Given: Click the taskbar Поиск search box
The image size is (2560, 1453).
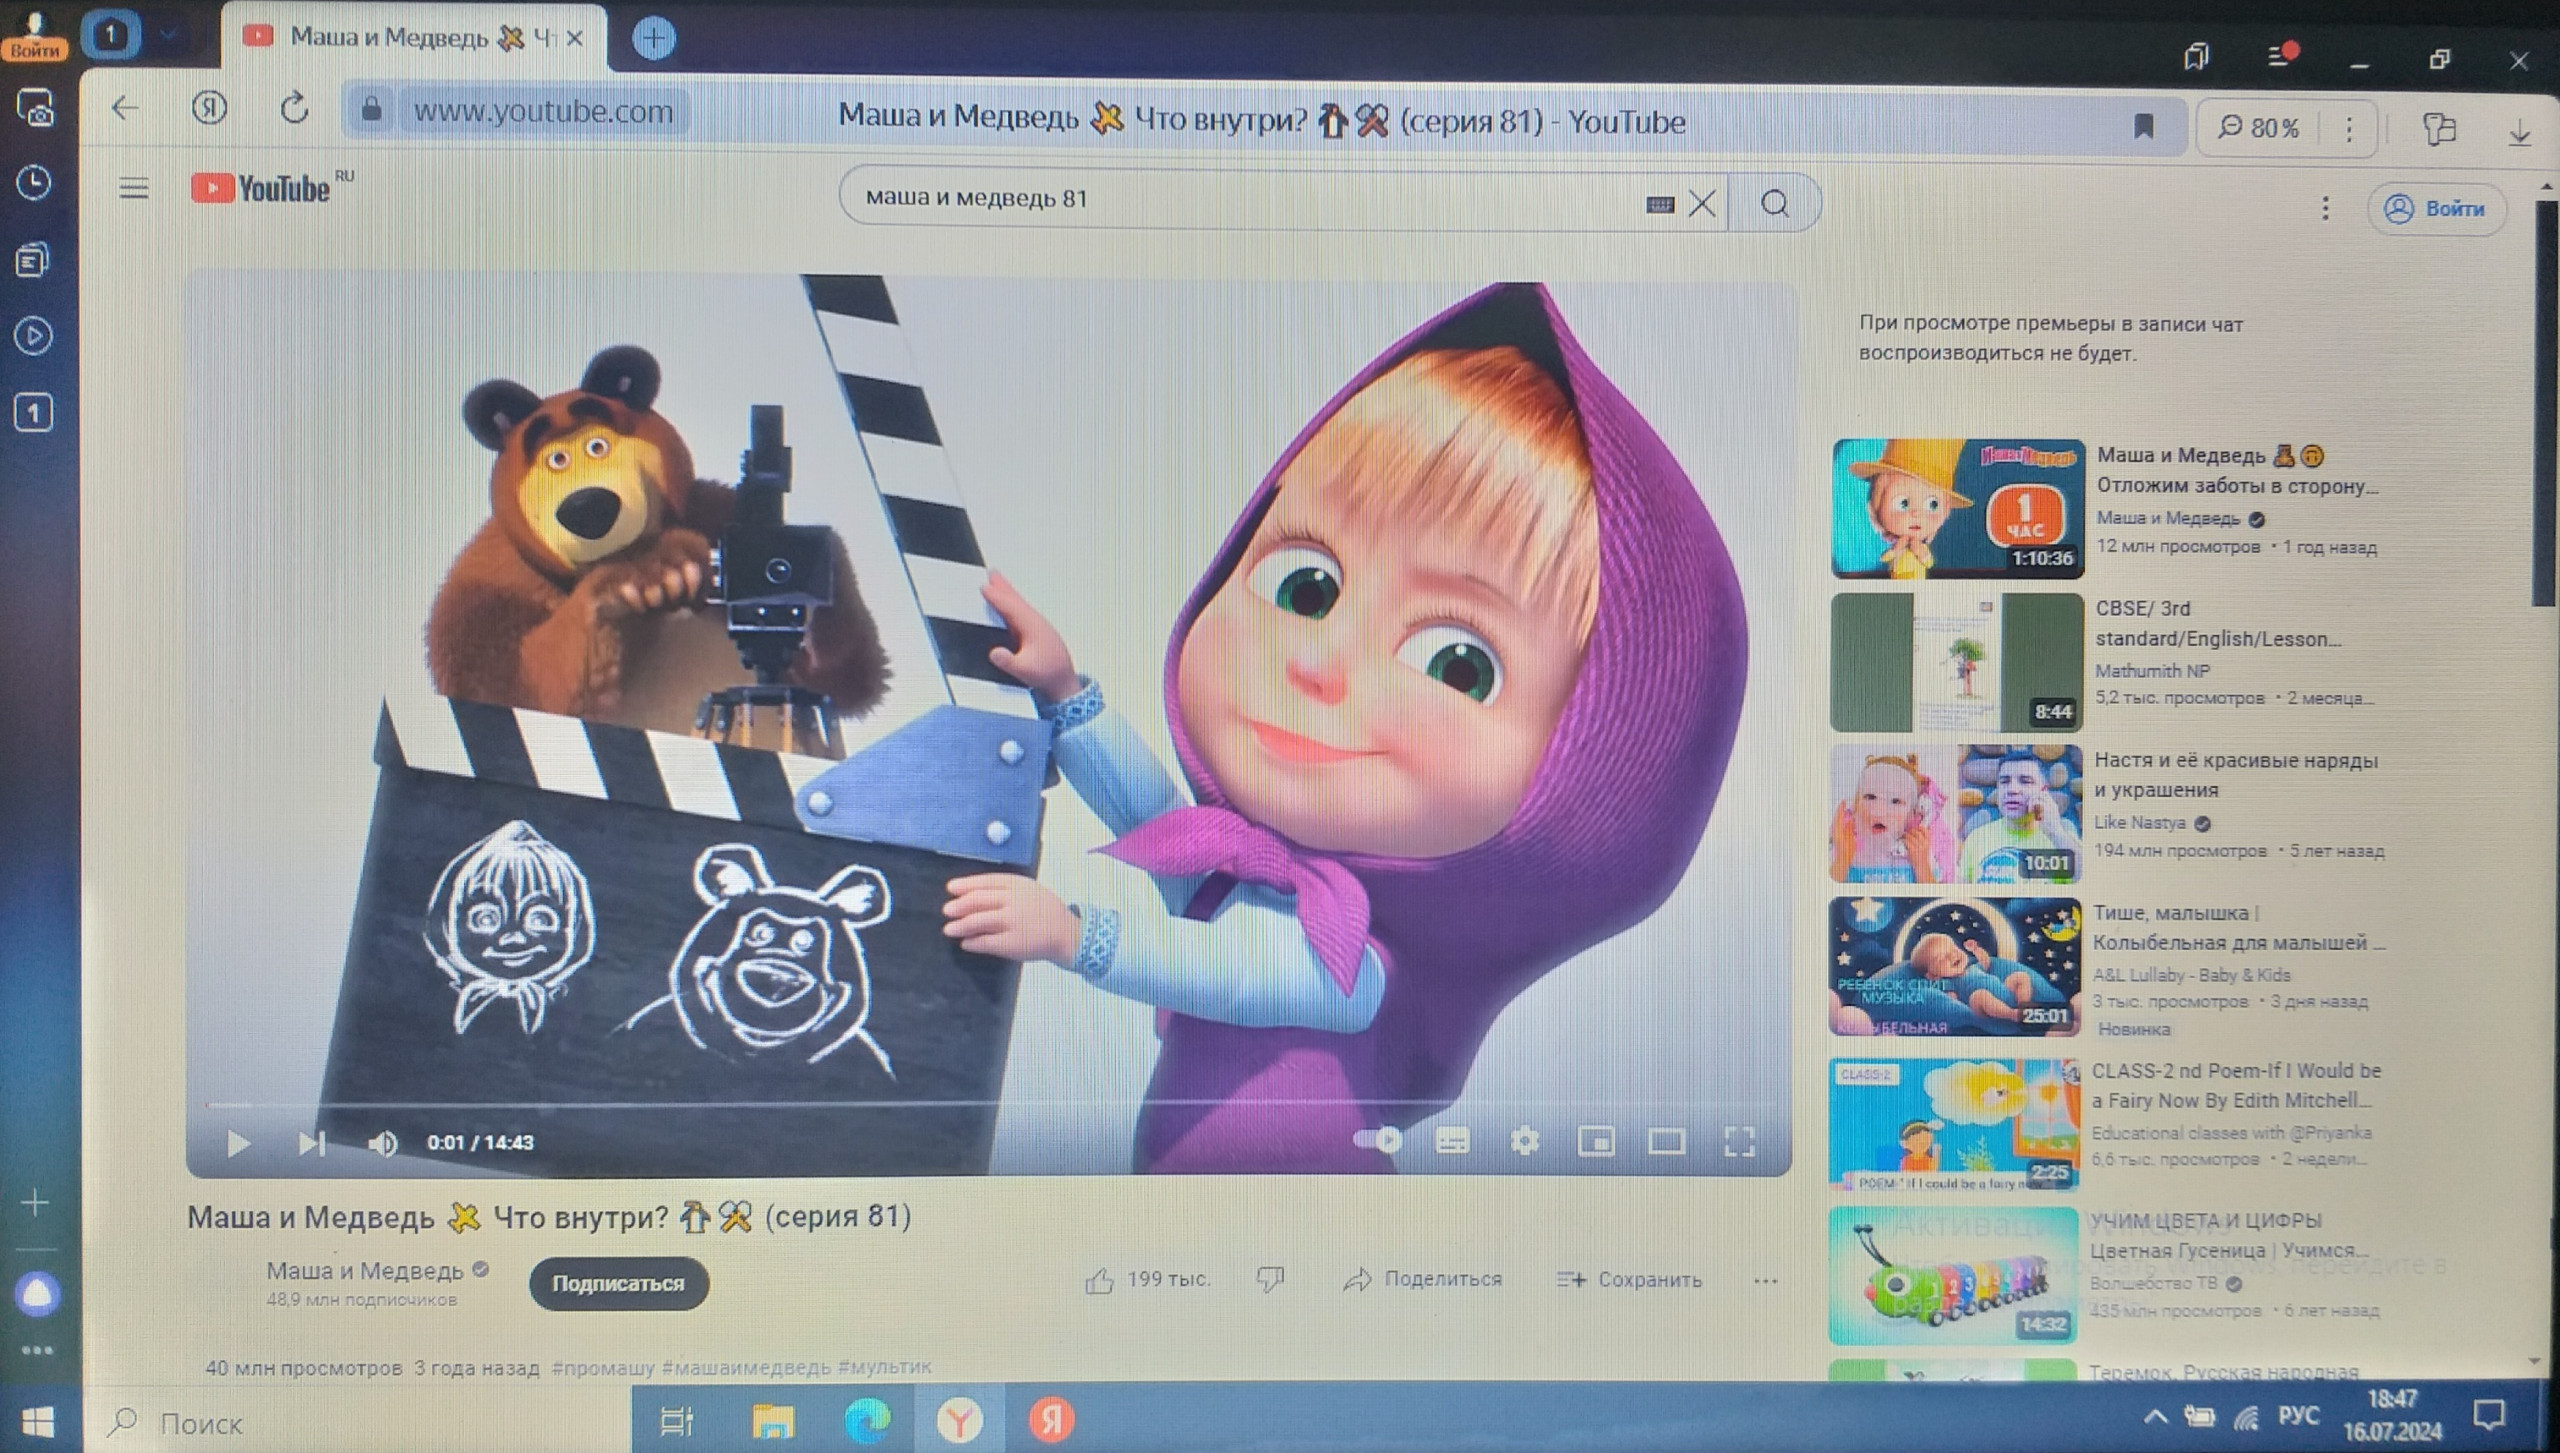Looking at the screenshot, I should coord(358,1422).
